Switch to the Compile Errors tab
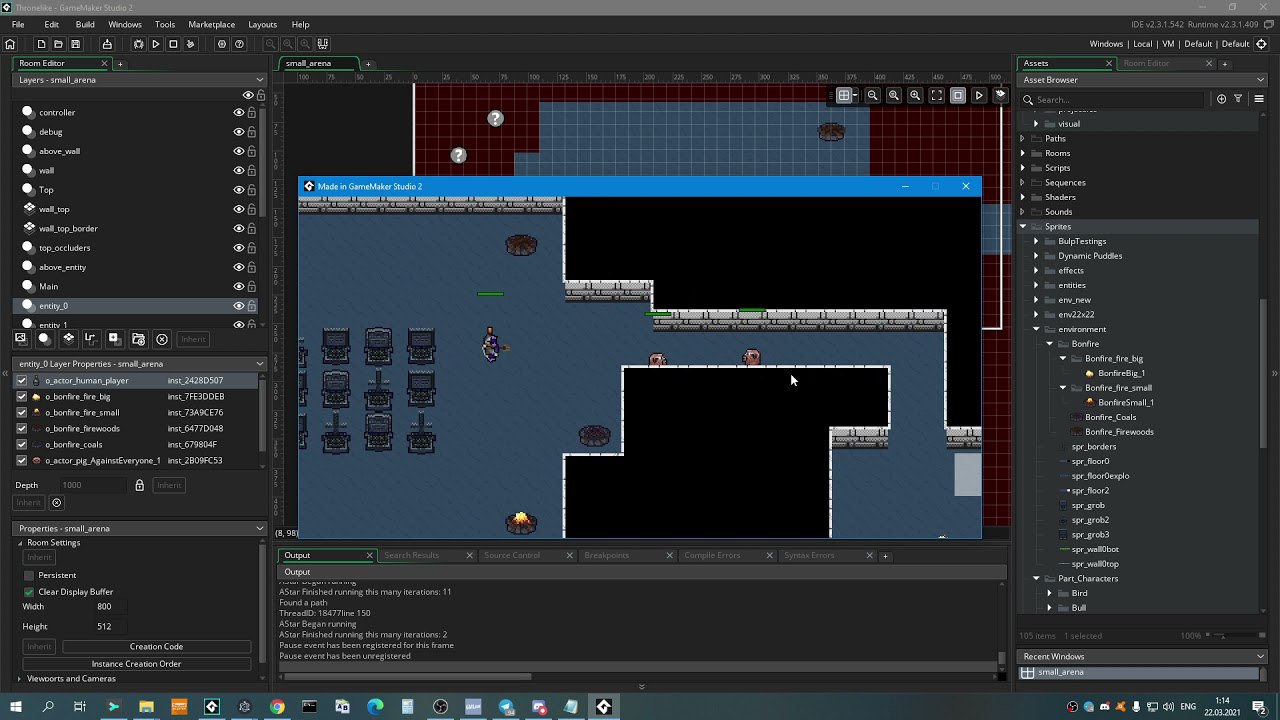This screenshot has height=720, width=1280. click(712, 555)
